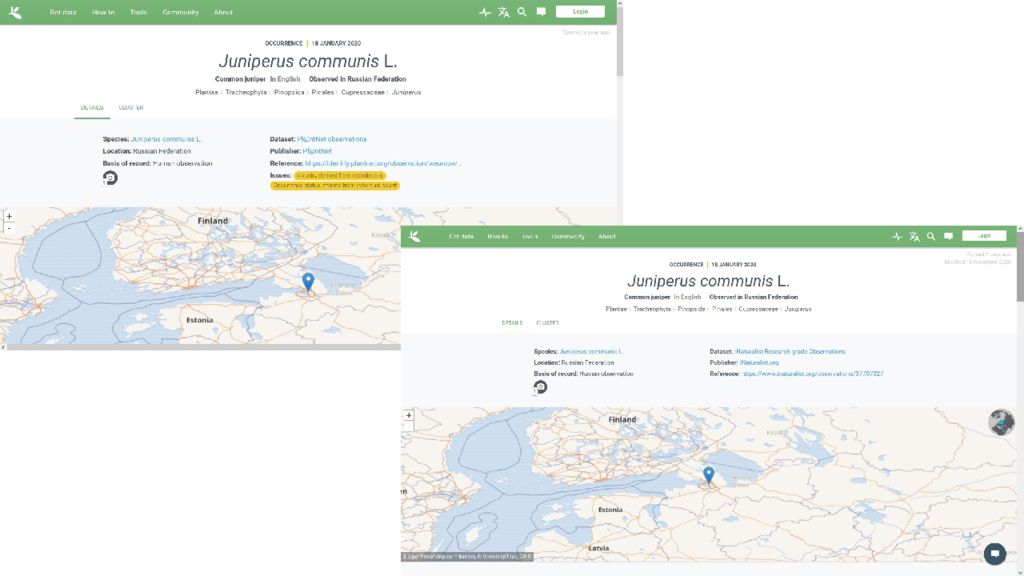Image resolution: width=1024 pixels, height=576 pixels.
Task: Open Community menu on iNaturalist occurrence page
Action: point(568,236)
